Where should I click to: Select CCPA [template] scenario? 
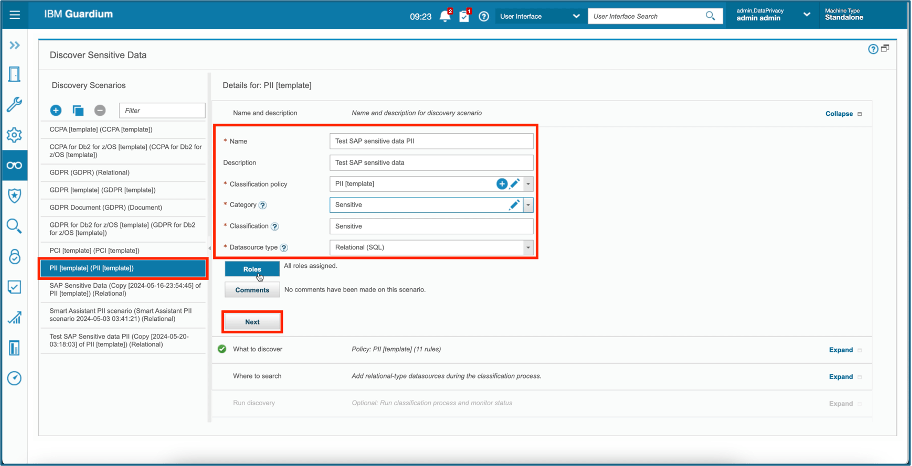(123, 129)
